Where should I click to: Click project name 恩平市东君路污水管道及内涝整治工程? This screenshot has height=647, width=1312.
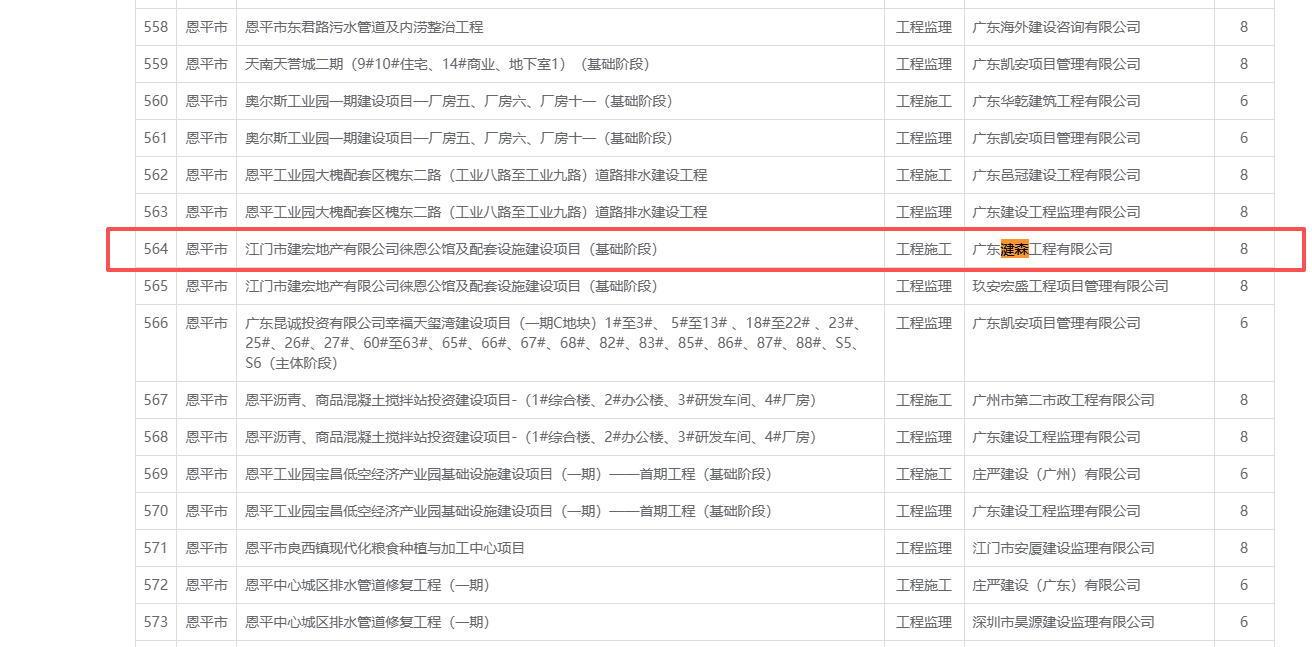coord(364,27)
